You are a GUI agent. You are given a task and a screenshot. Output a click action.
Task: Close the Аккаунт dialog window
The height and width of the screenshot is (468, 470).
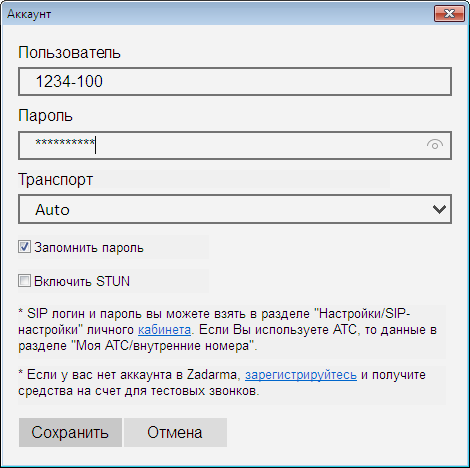point(449,14)
